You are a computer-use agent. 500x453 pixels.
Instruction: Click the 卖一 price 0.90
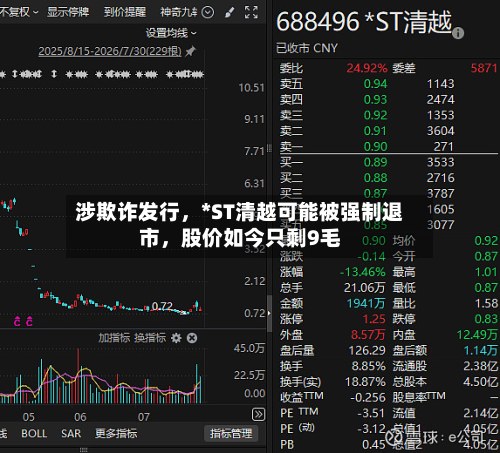[376, 146]
